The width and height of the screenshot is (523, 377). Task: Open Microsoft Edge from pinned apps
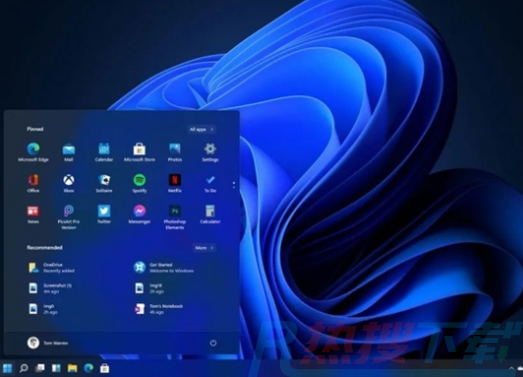(x=33, y=152)
